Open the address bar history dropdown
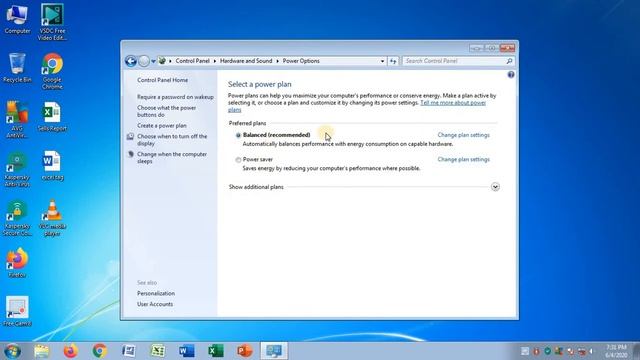 382,61
